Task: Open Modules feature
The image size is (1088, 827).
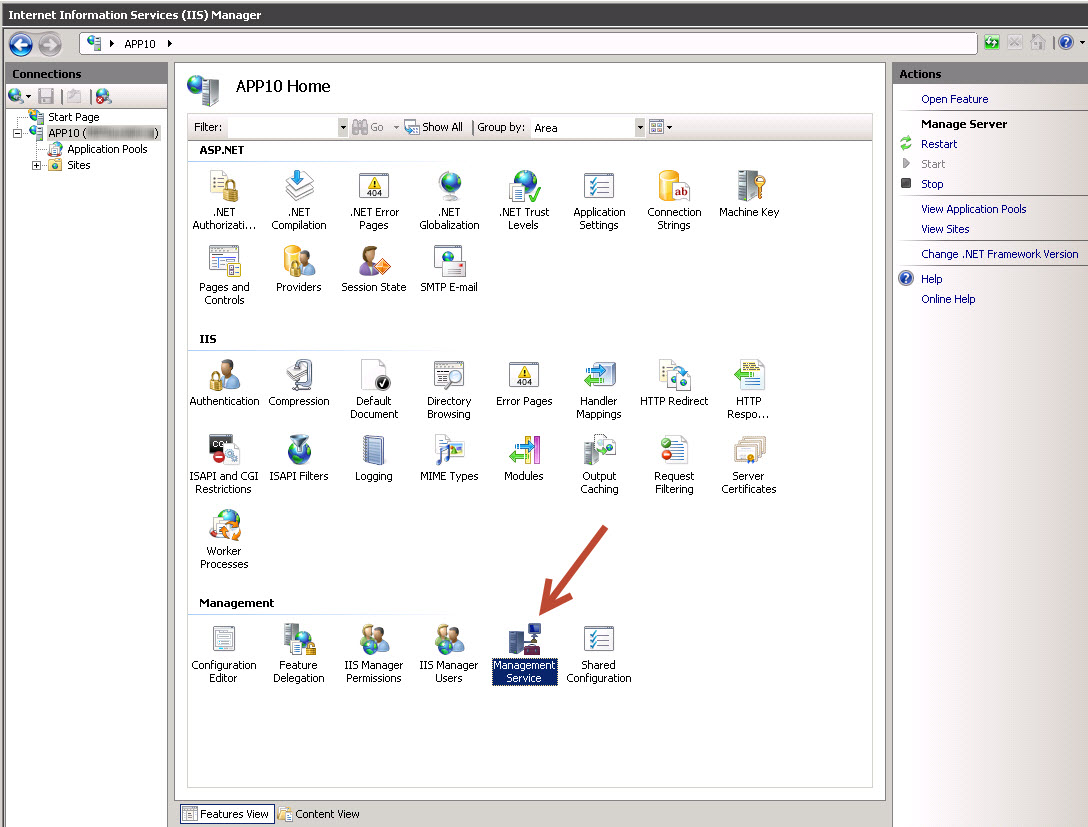Action: tap(524, 458)
